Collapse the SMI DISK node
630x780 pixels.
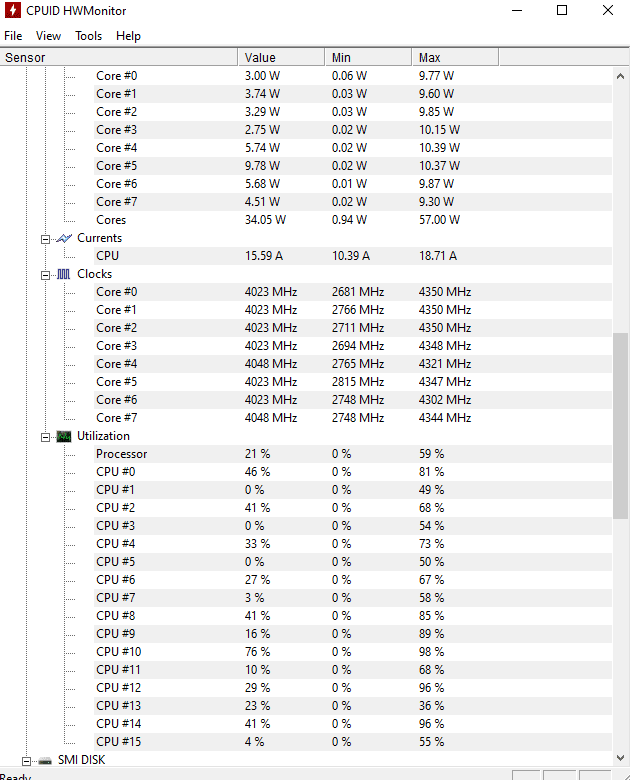coord(26,761)
